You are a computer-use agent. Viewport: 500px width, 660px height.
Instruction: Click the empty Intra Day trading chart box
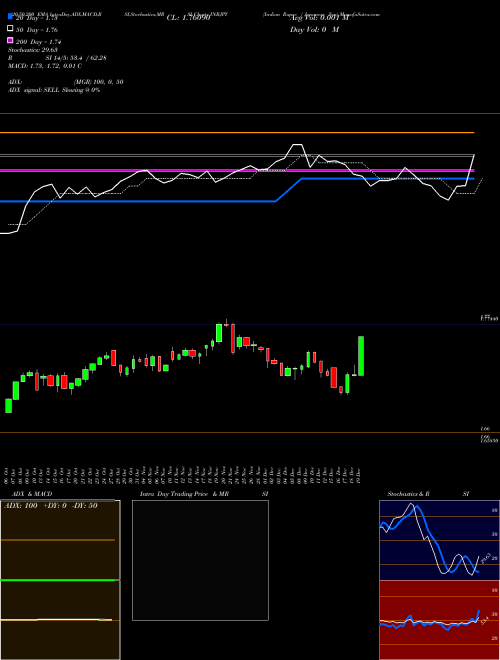(x=200, y=560)
